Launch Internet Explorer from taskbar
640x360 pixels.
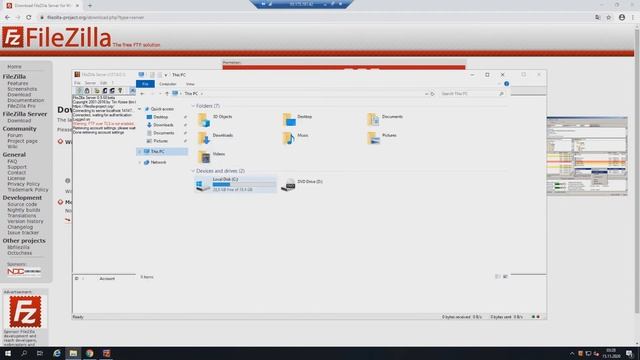[x=57, y=353]
